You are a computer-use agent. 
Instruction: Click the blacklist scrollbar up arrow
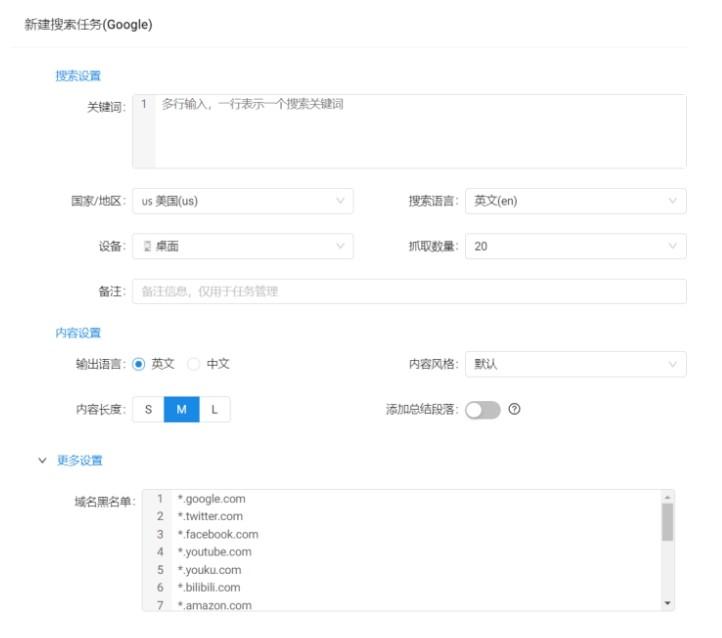coord(667,497)
